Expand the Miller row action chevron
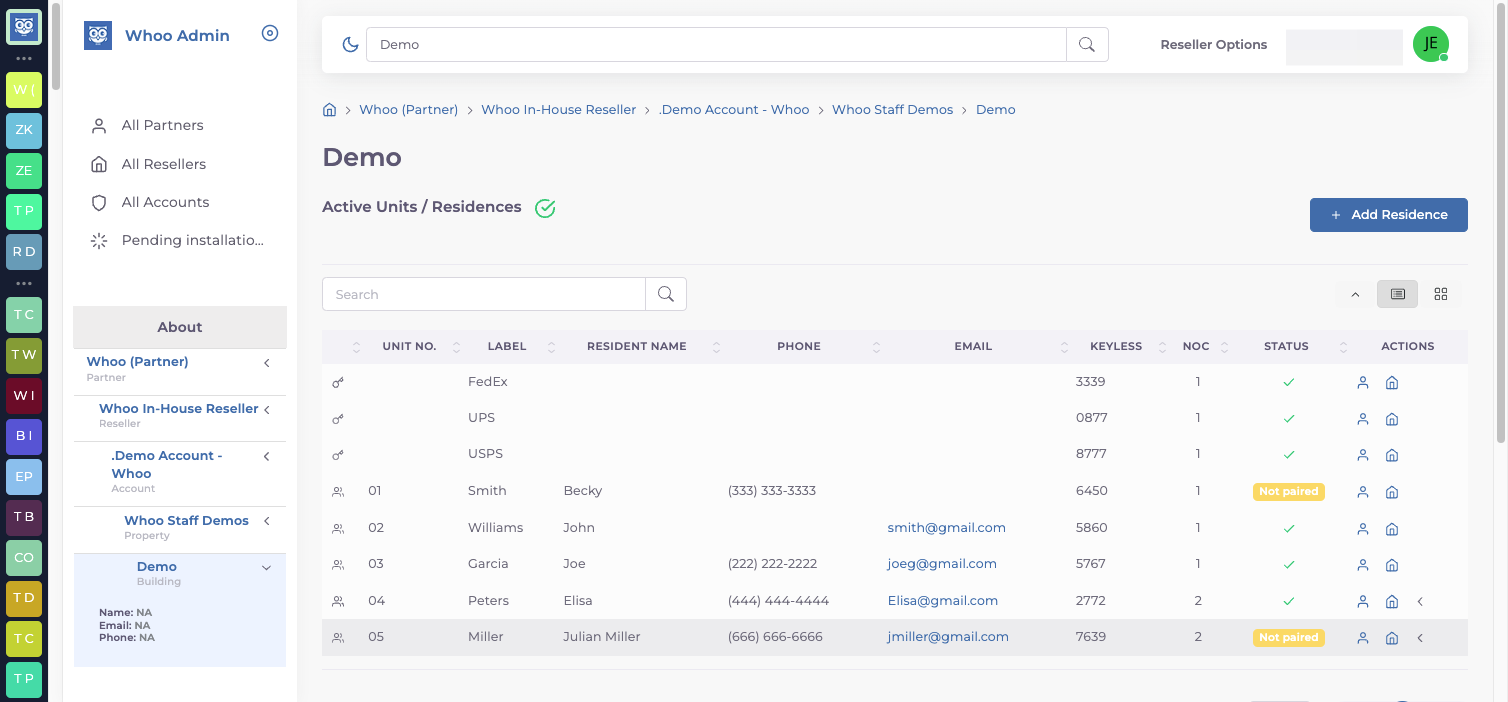 click(1420, 638)
